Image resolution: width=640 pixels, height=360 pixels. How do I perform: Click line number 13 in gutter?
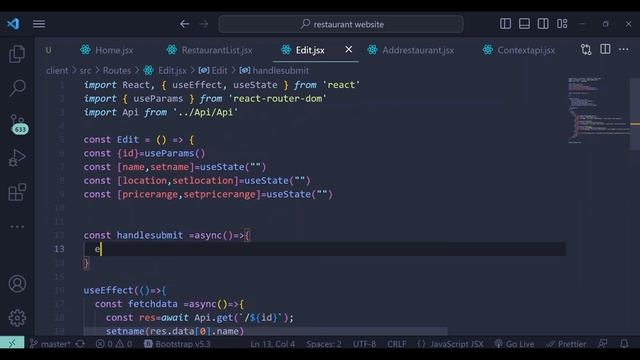(x=59, y=249)
